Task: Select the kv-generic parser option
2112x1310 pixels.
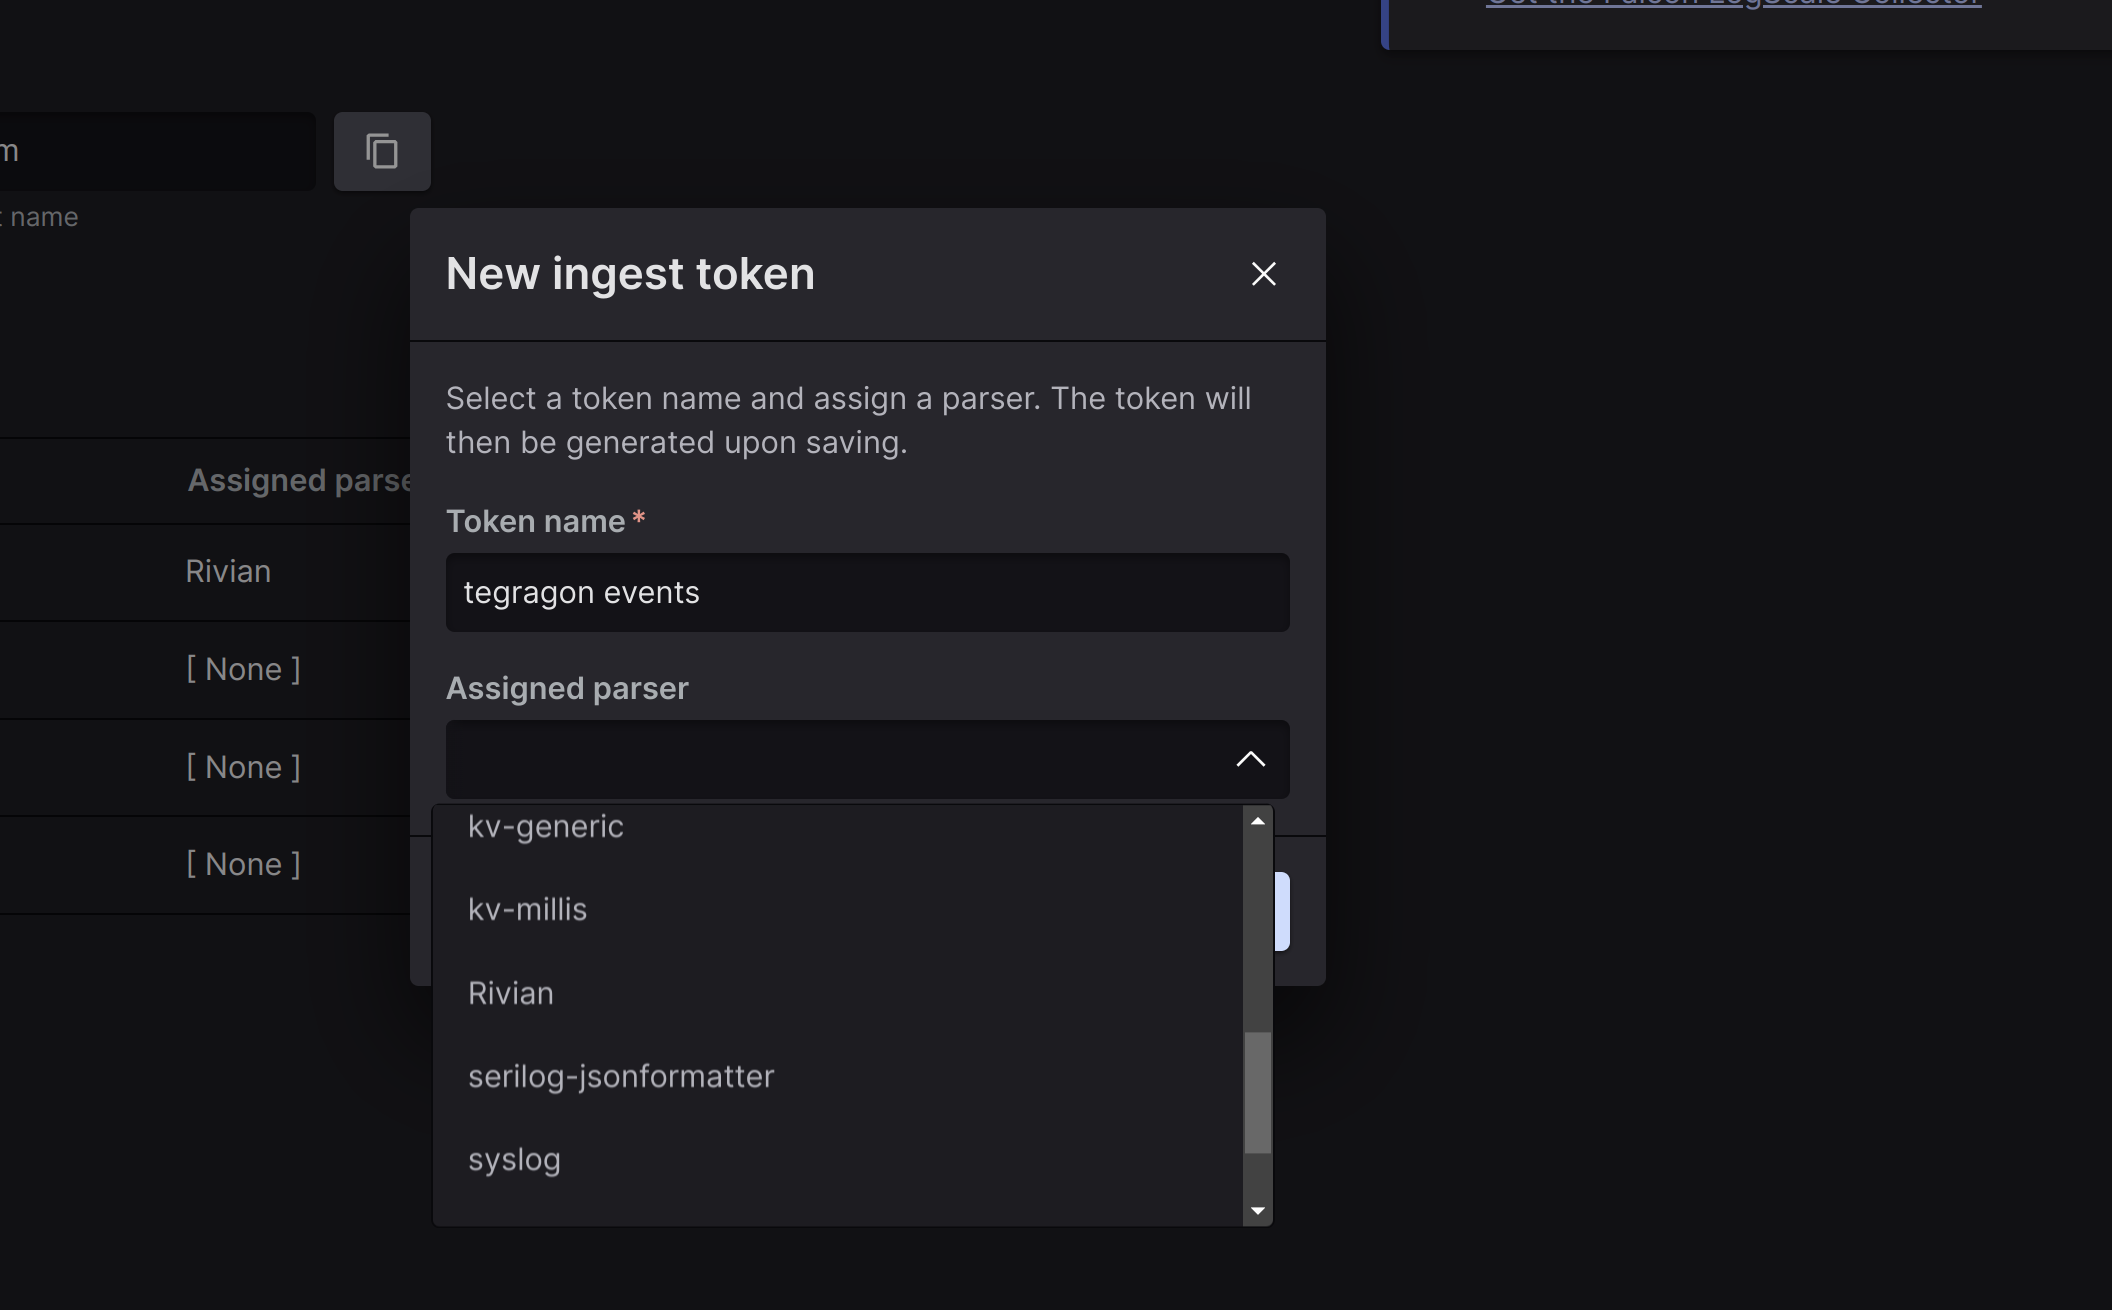Action: [546, 827]
